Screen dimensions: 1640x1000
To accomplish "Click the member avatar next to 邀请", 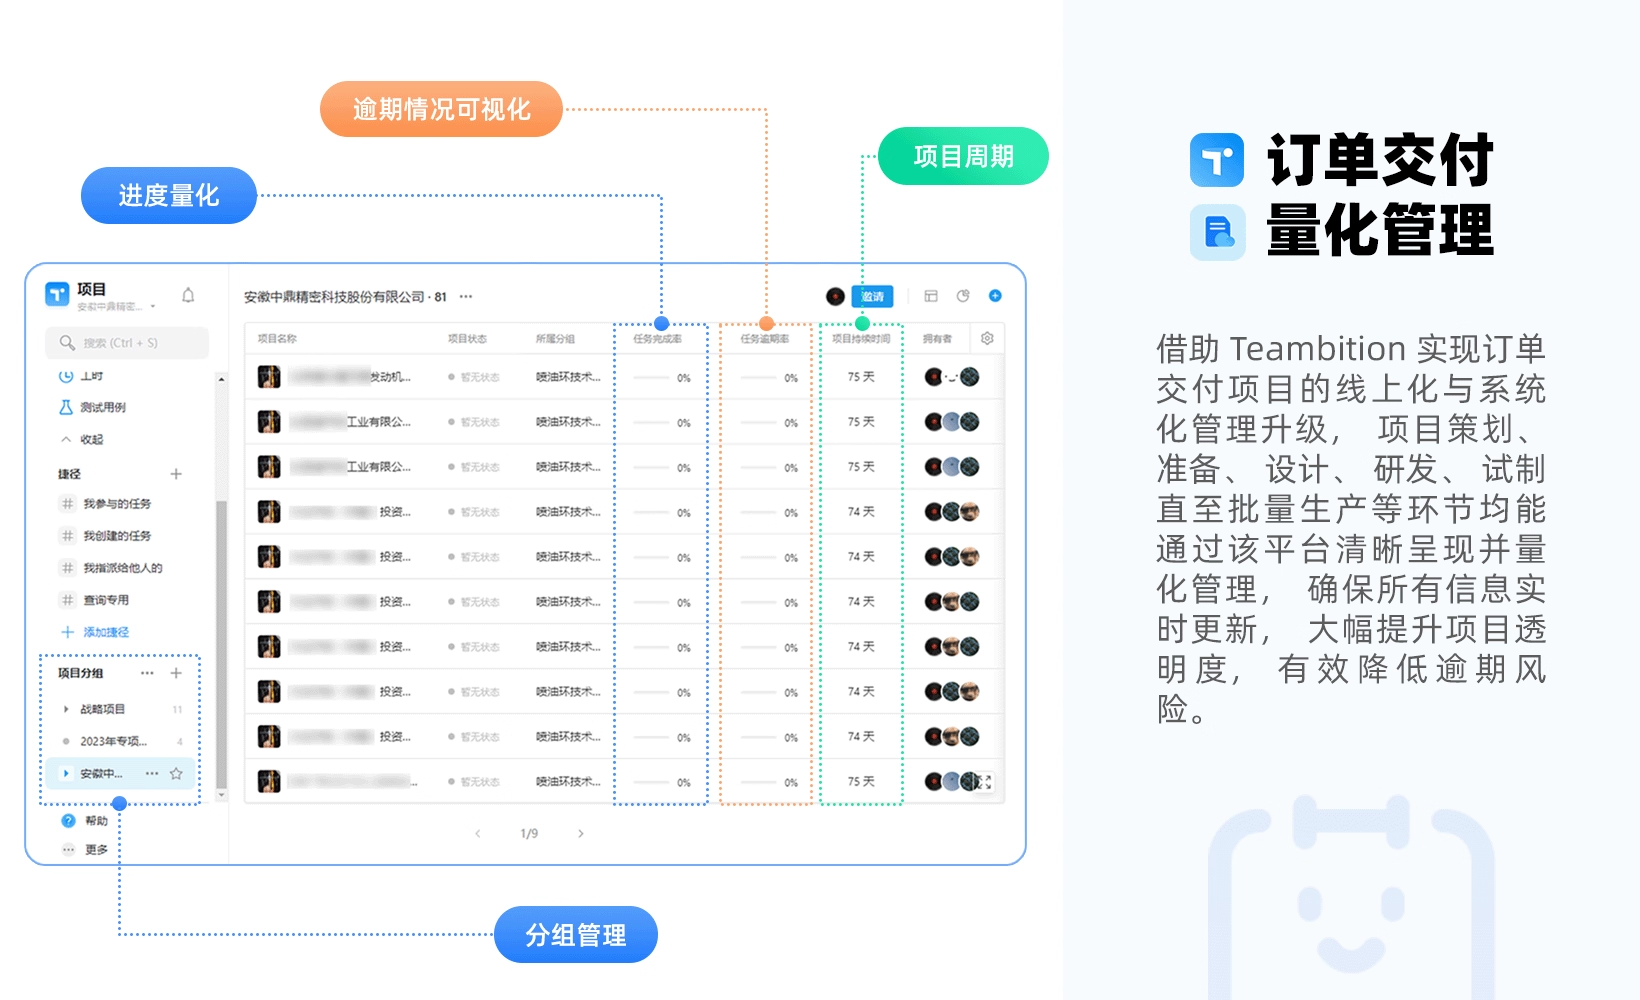I will (x=835, y=296).
